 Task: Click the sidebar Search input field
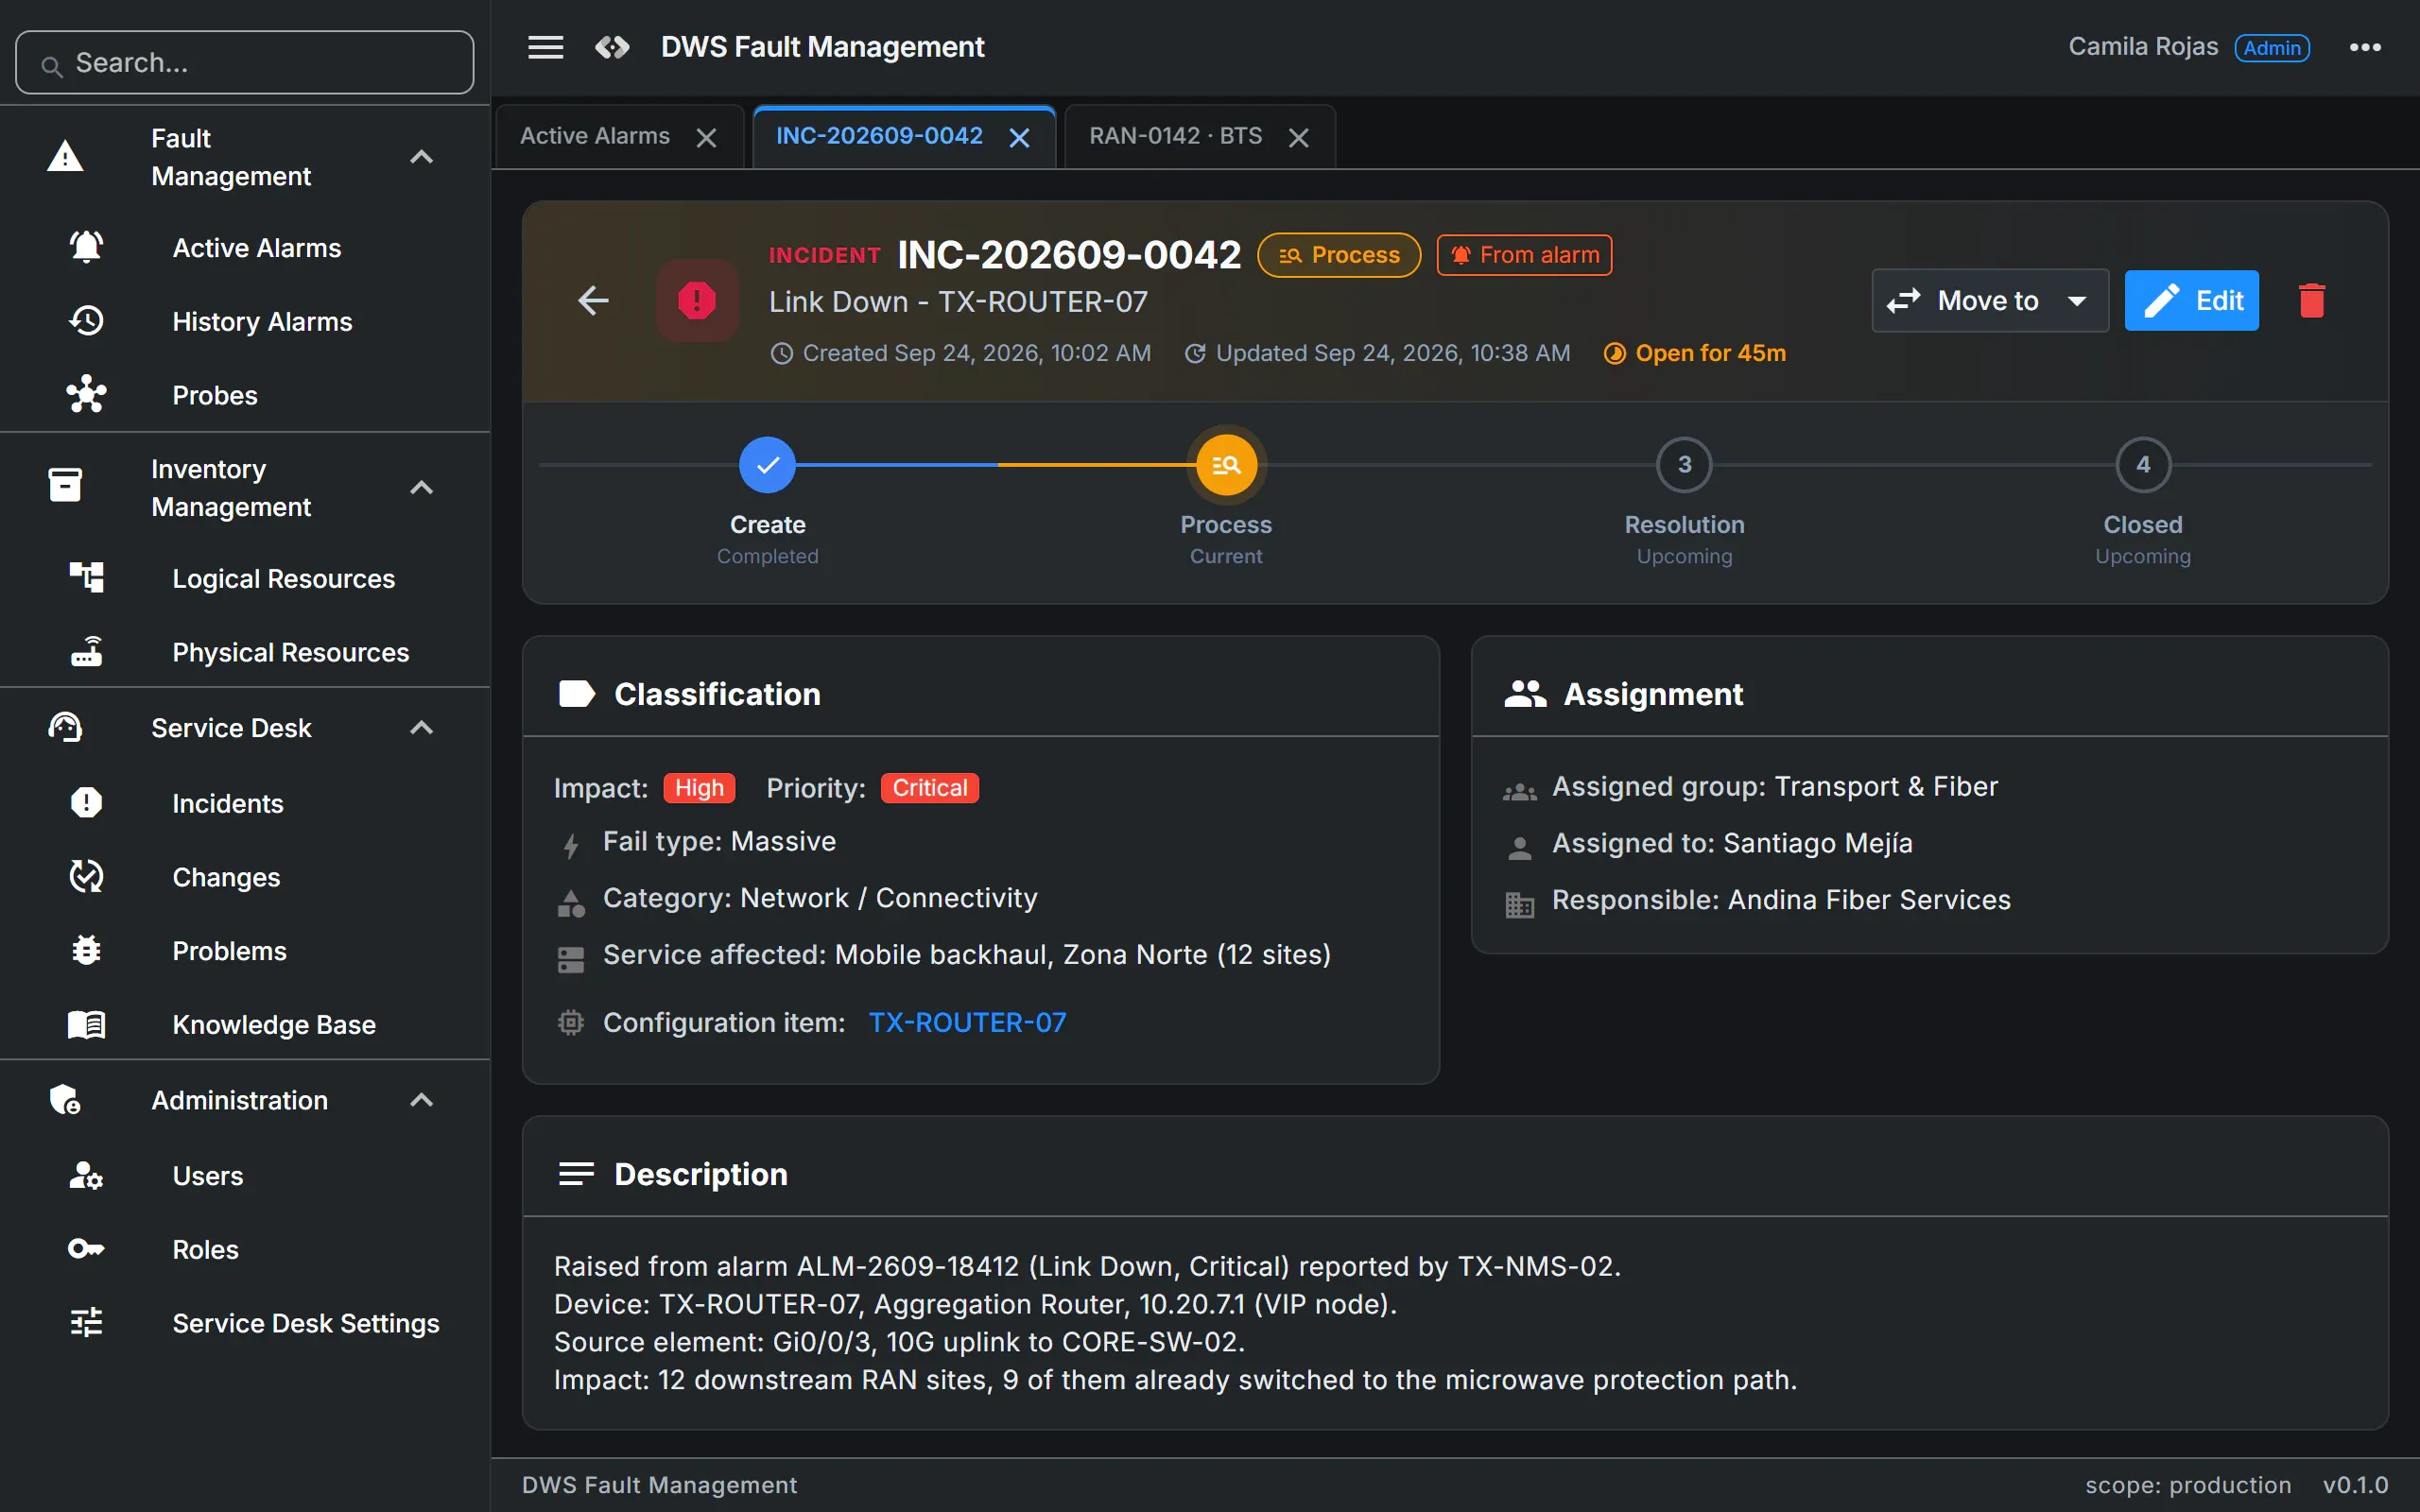click(x=245, y=62)
